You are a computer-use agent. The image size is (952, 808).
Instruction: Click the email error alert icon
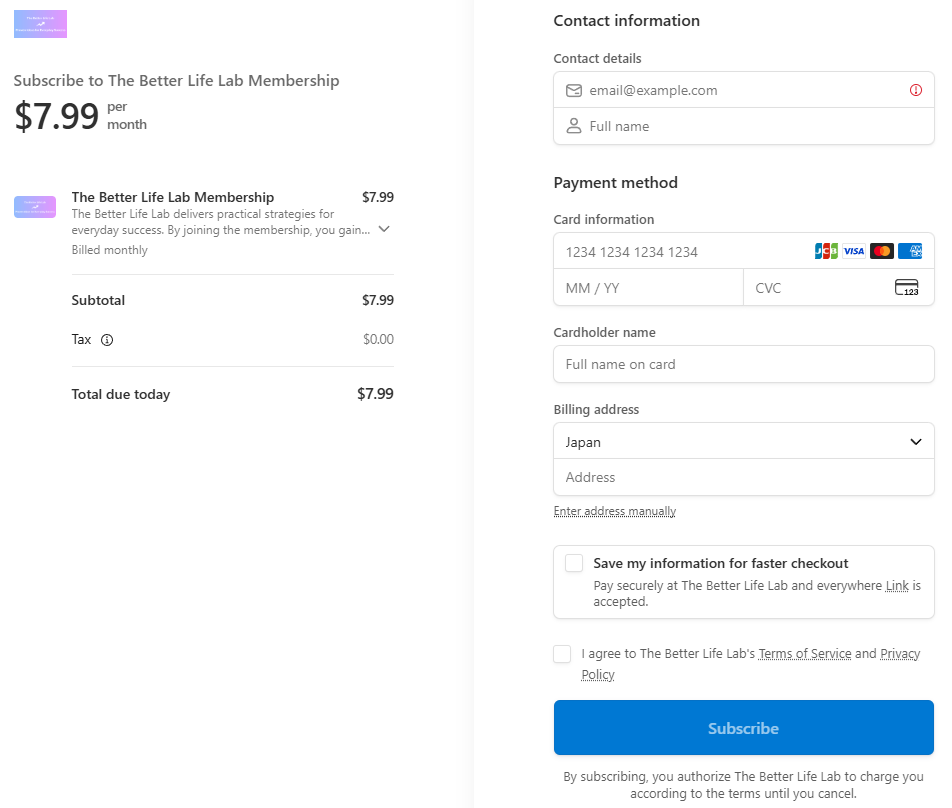click(916, 90)
